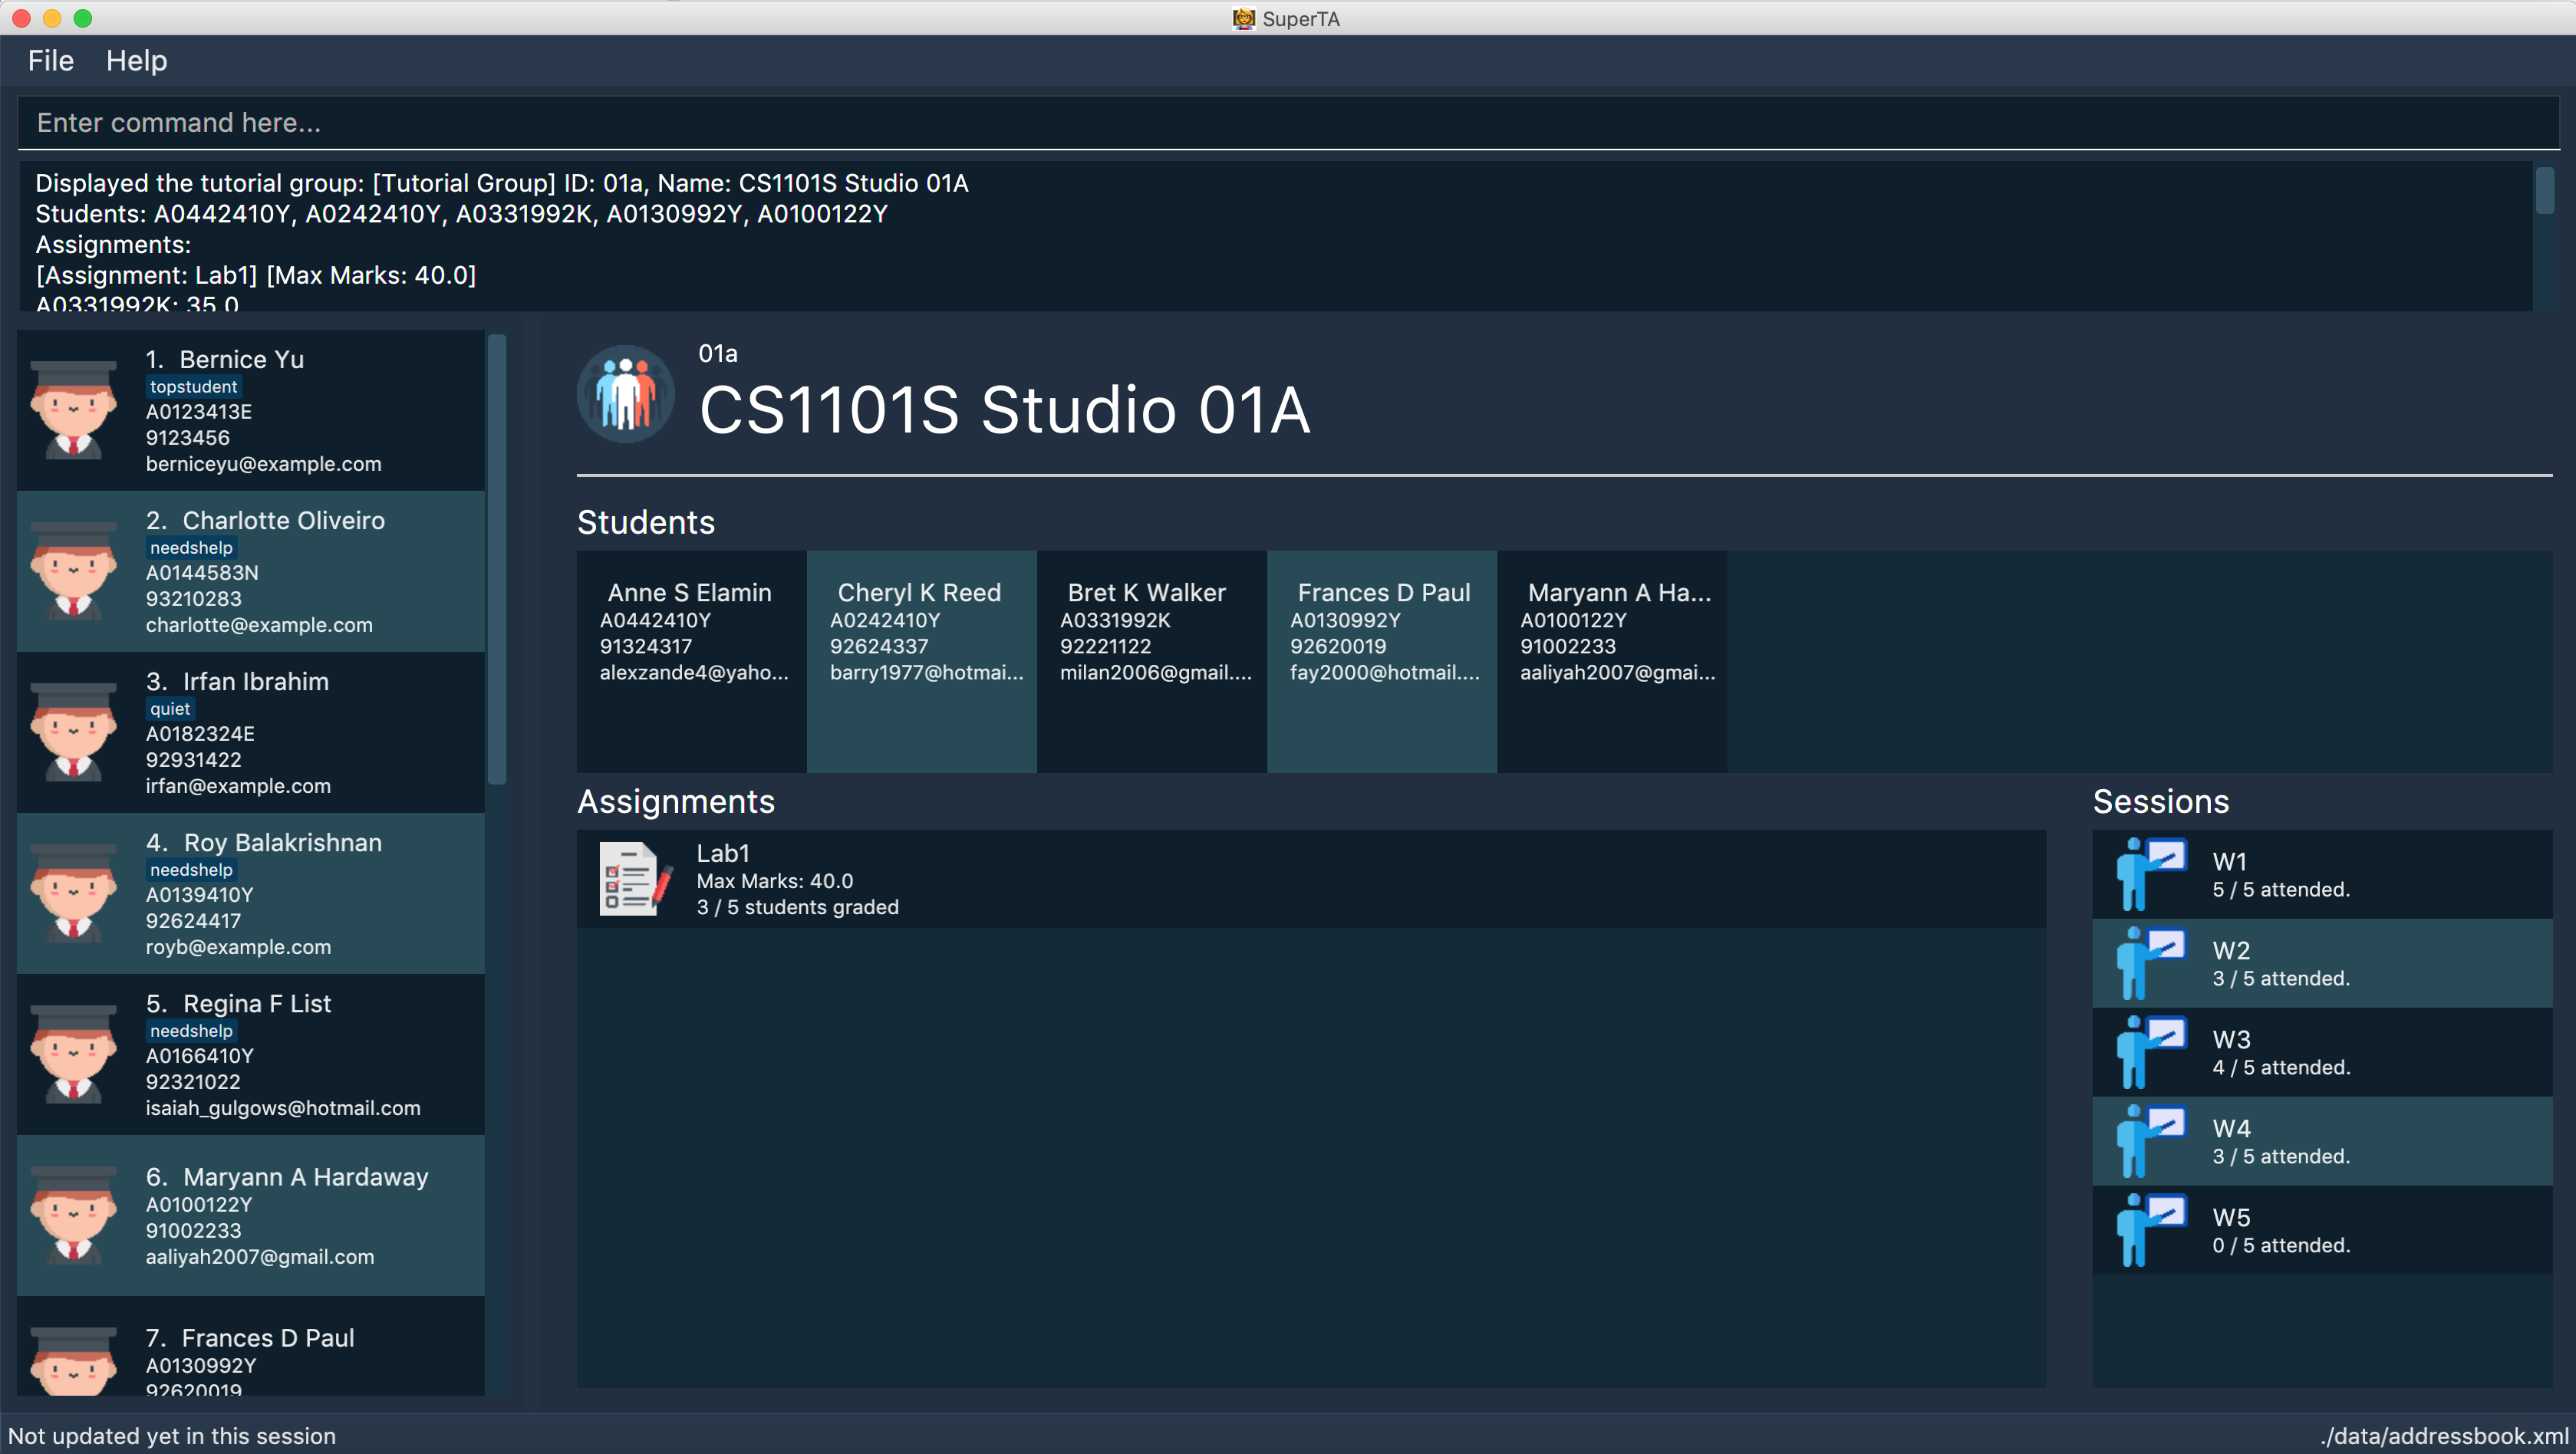Click matric number A0123413E
Viewport: 2576px width, 1454px height.
199,412
